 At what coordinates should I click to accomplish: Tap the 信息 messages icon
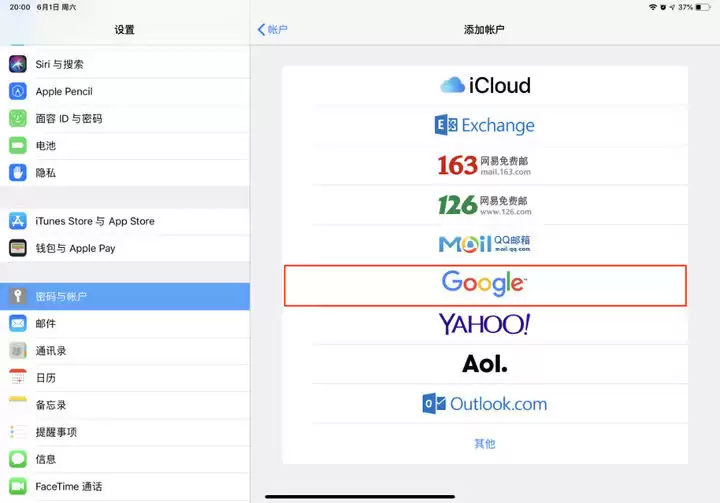[x=17, y=459]
